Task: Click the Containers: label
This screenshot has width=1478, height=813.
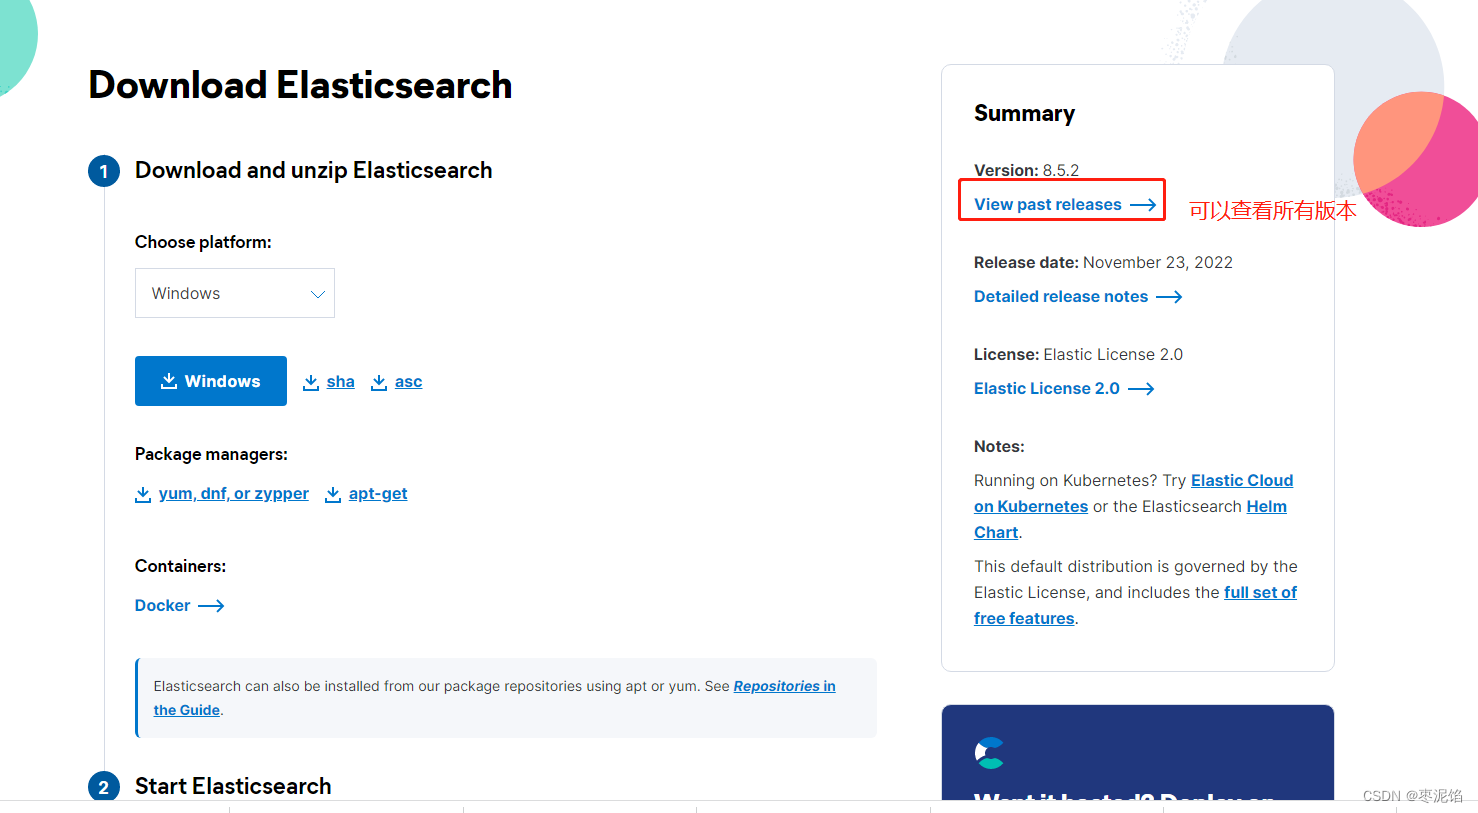Action: (180, 566)
